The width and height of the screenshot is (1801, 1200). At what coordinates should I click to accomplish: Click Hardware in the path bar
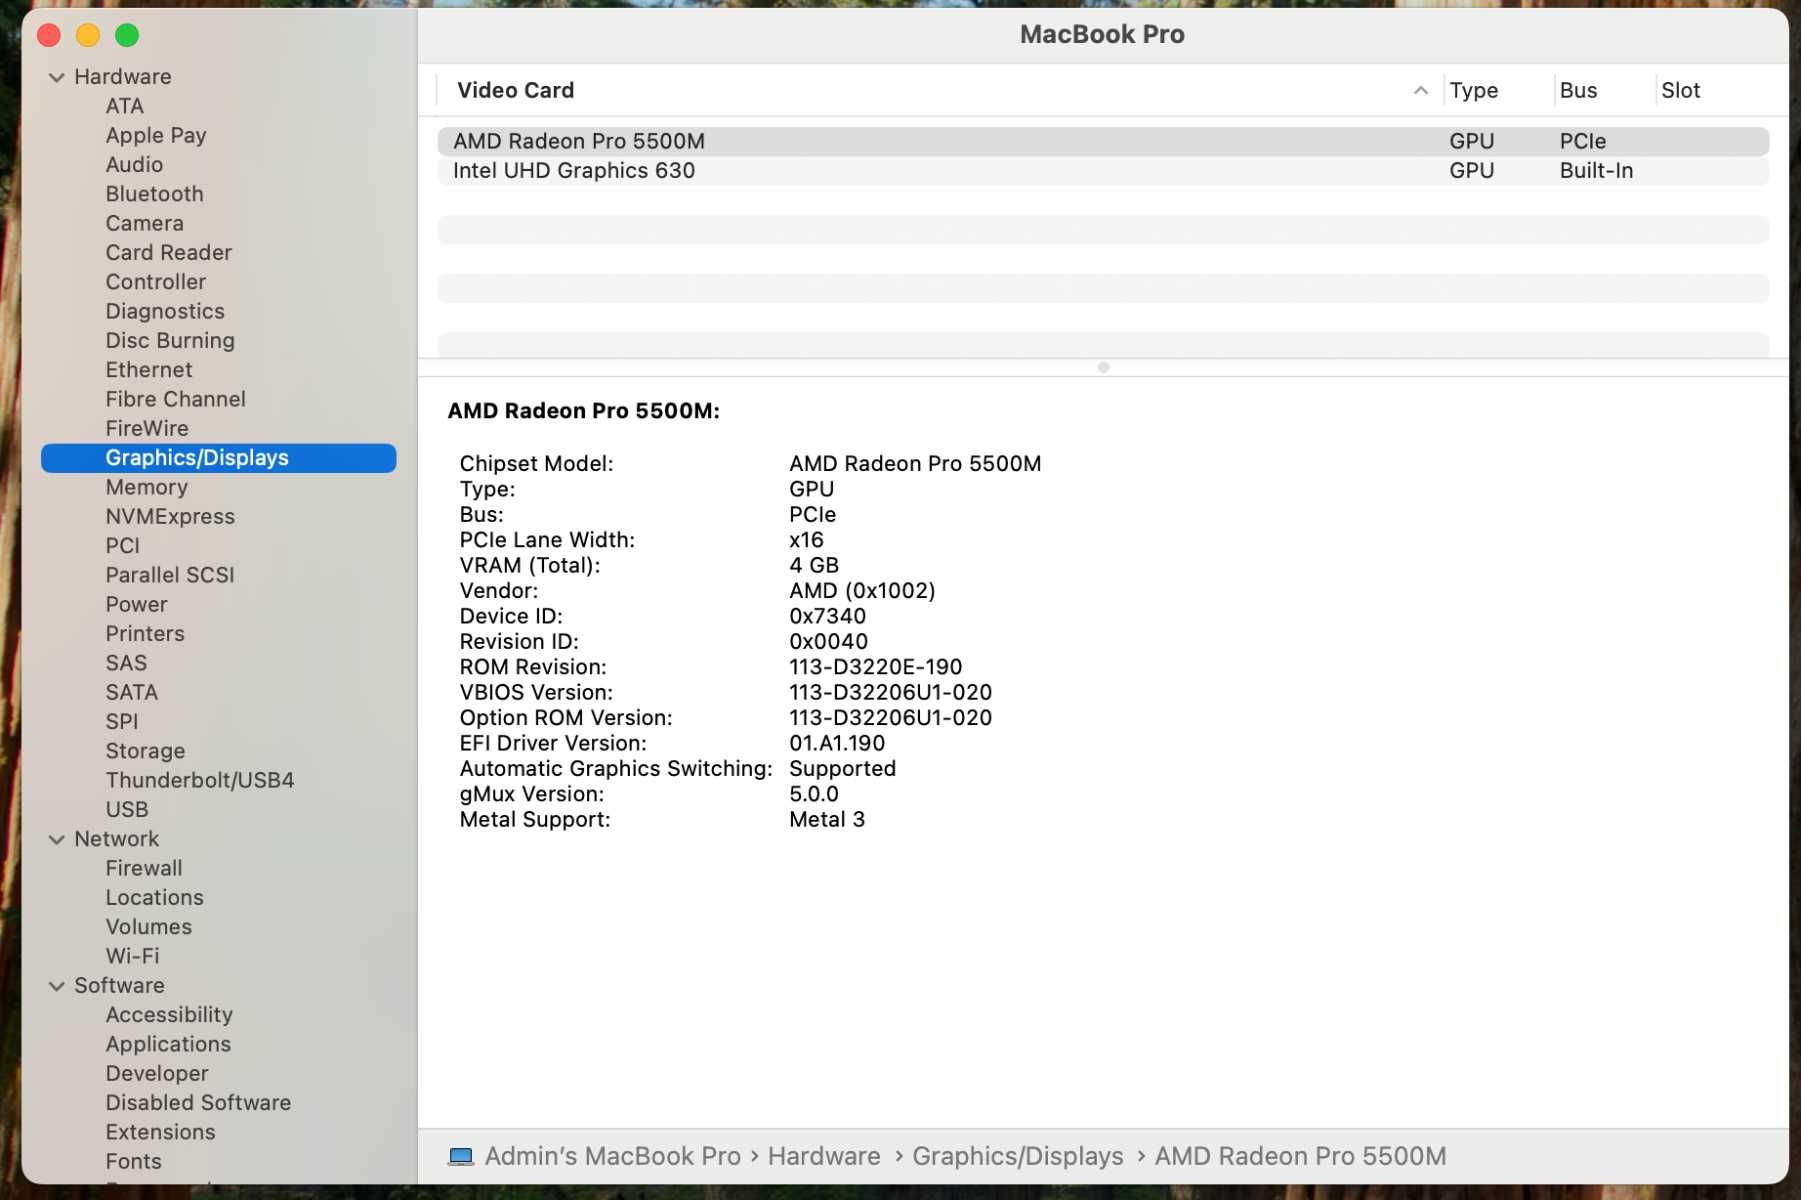(x=824, y=1156)
